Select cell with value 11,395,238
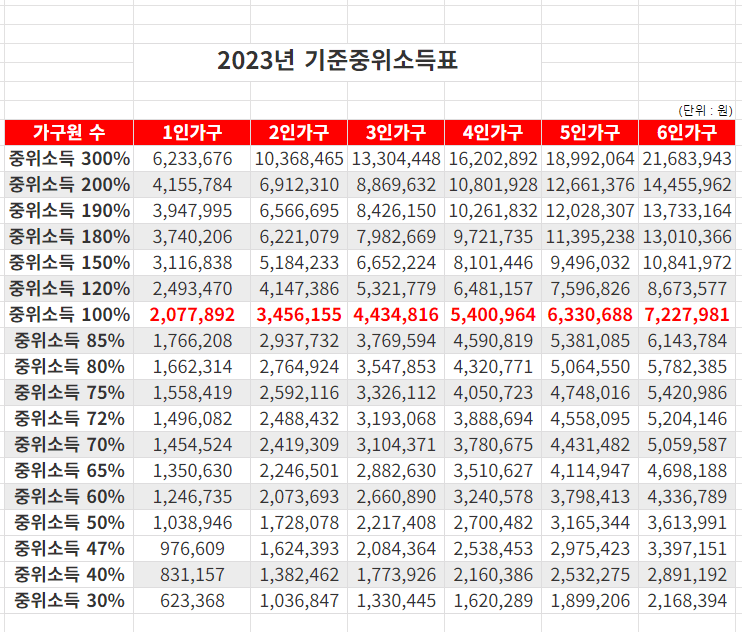Screen dimensions: 742x632 pos(590,237)
